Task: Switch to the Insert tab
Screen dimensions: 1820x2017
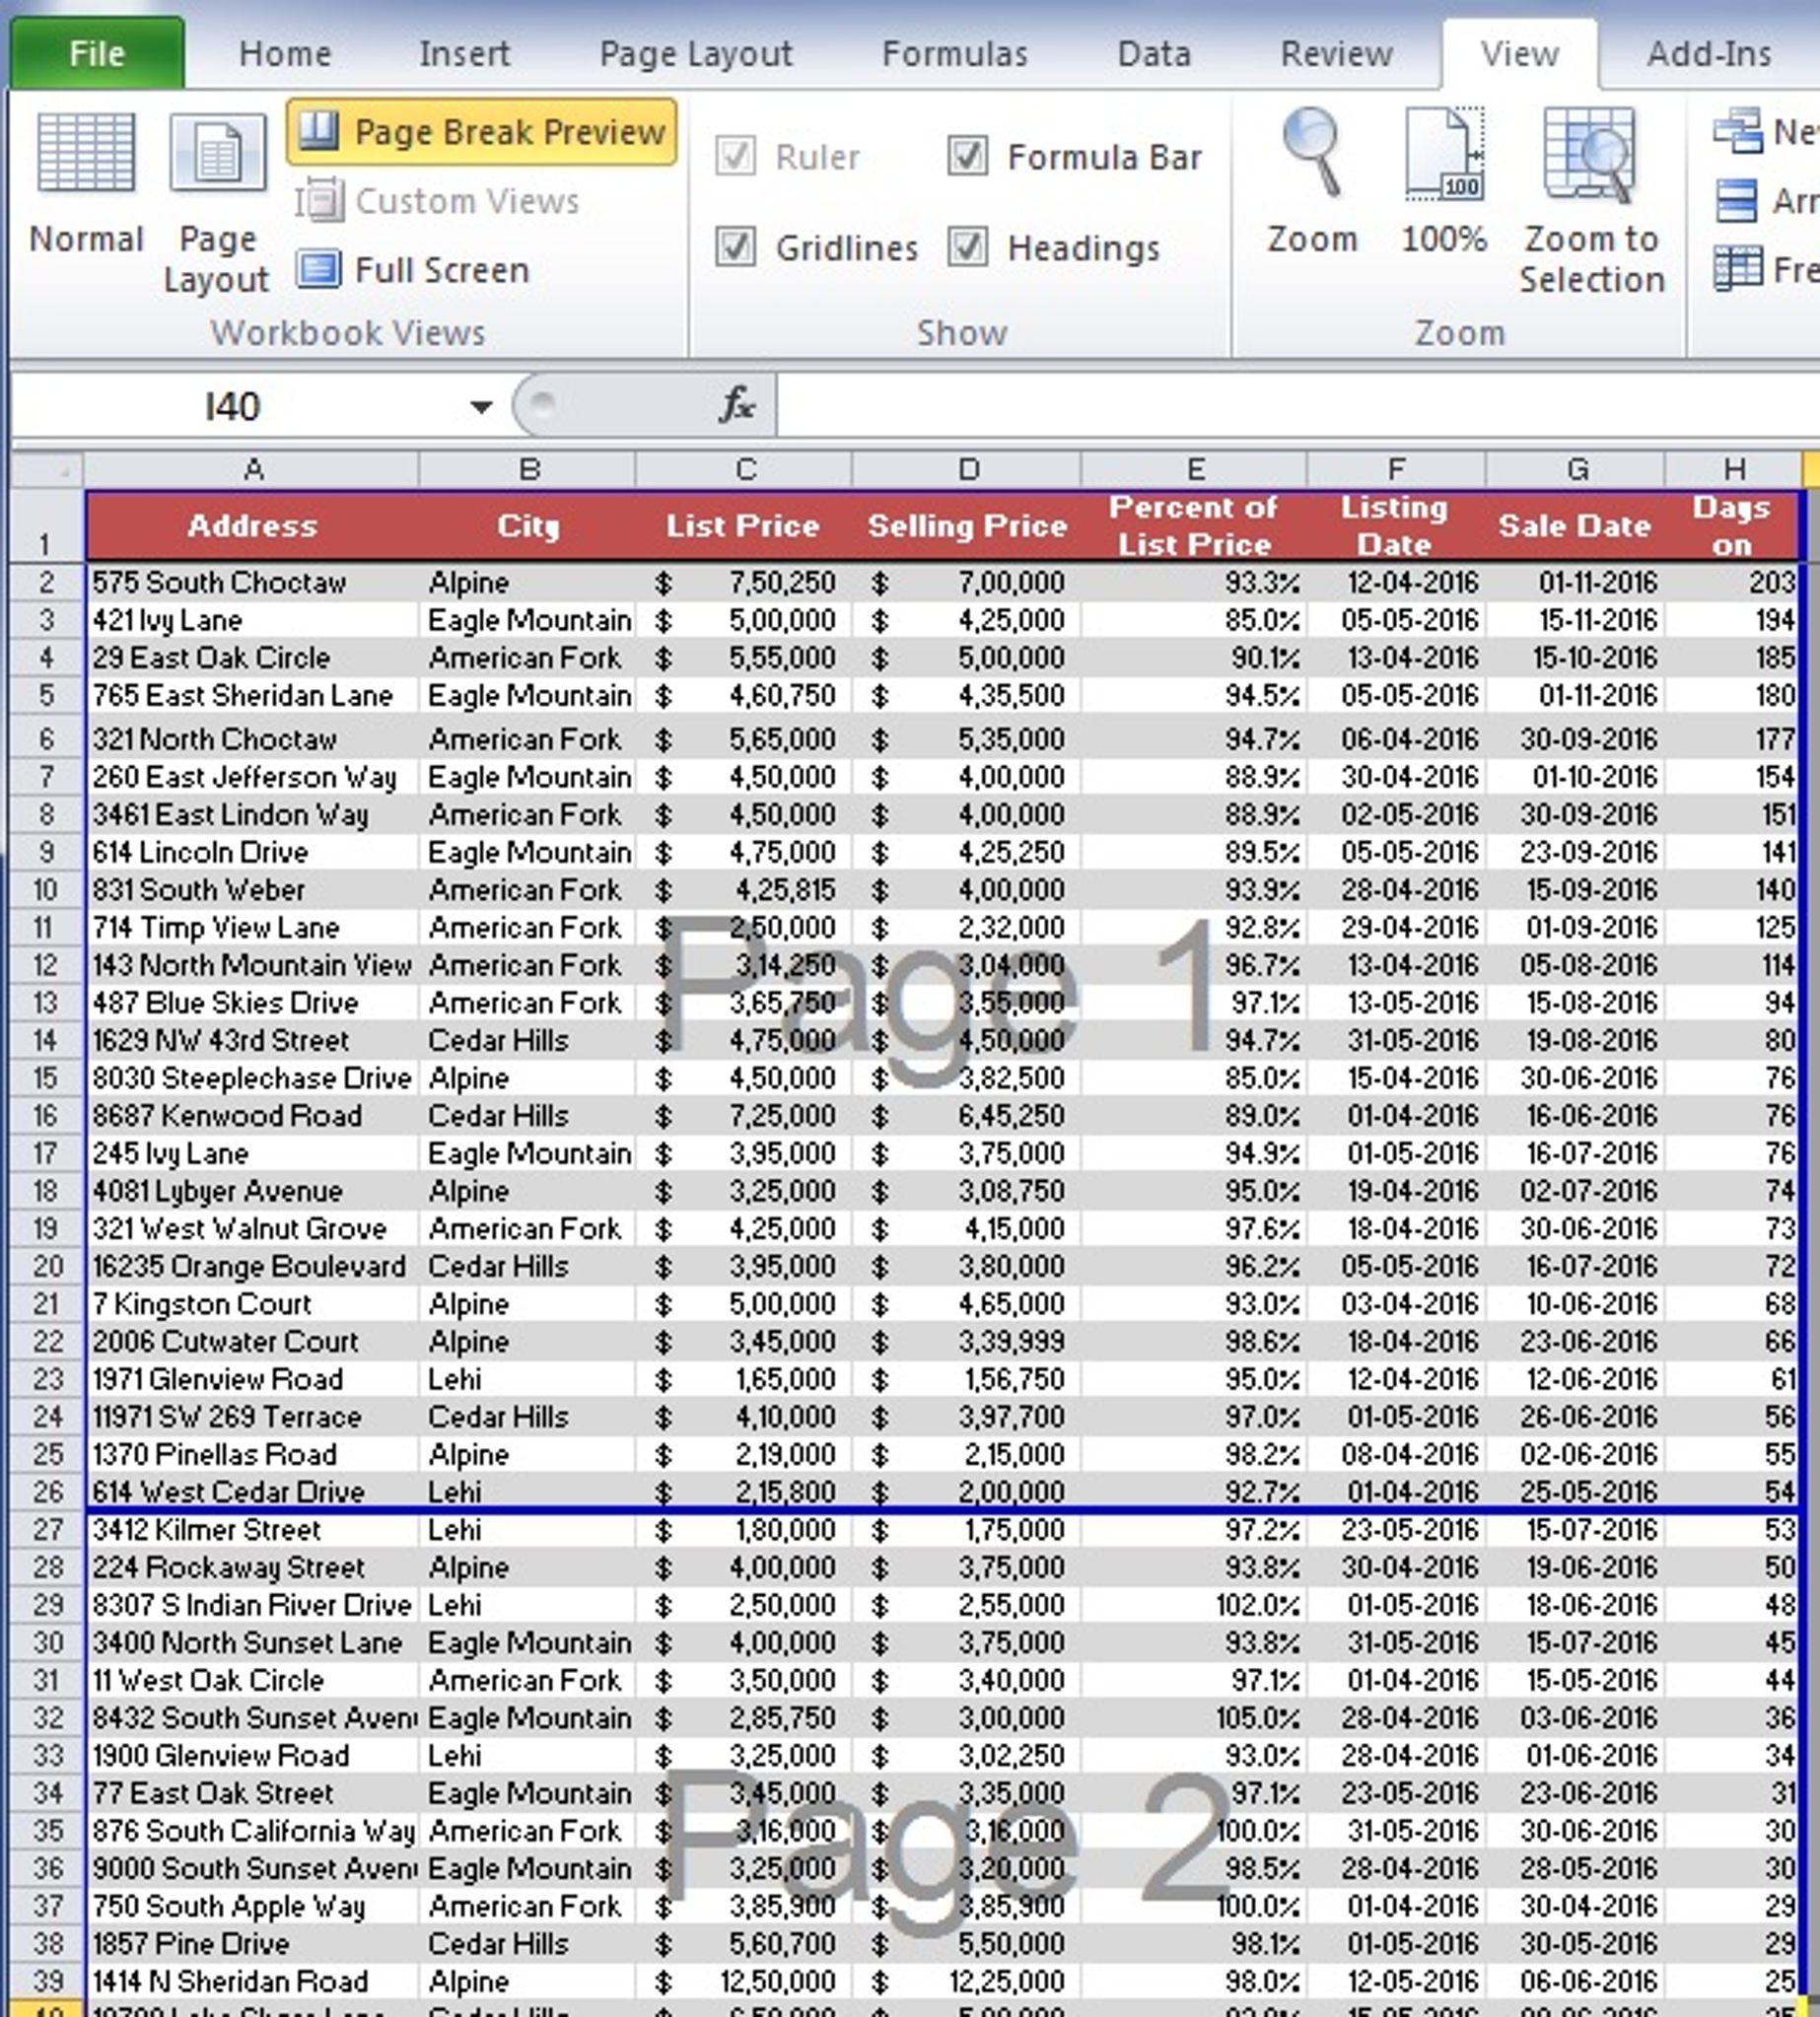Action: [x=464, y=53]
